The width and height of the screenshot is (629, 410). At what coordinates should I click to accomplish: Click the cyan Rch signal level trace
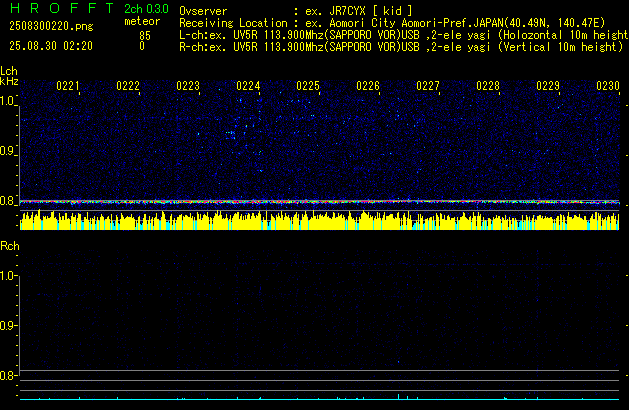pos(319,398)
